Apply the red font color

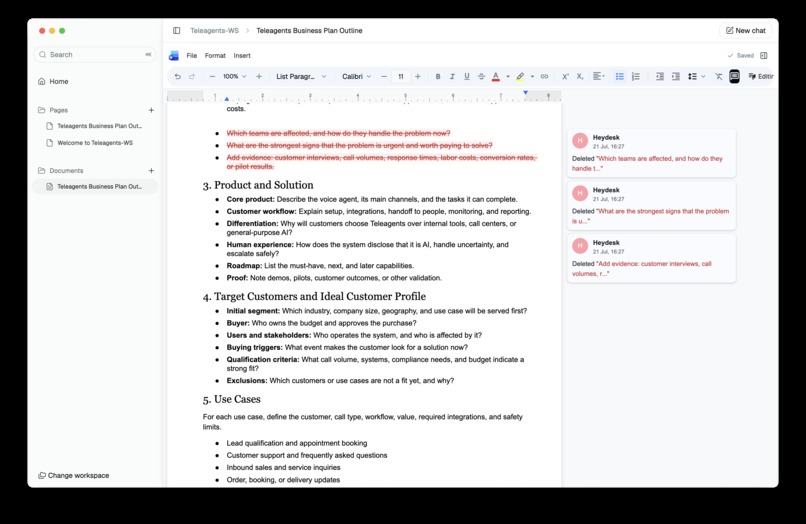click(x=496, y=76)
